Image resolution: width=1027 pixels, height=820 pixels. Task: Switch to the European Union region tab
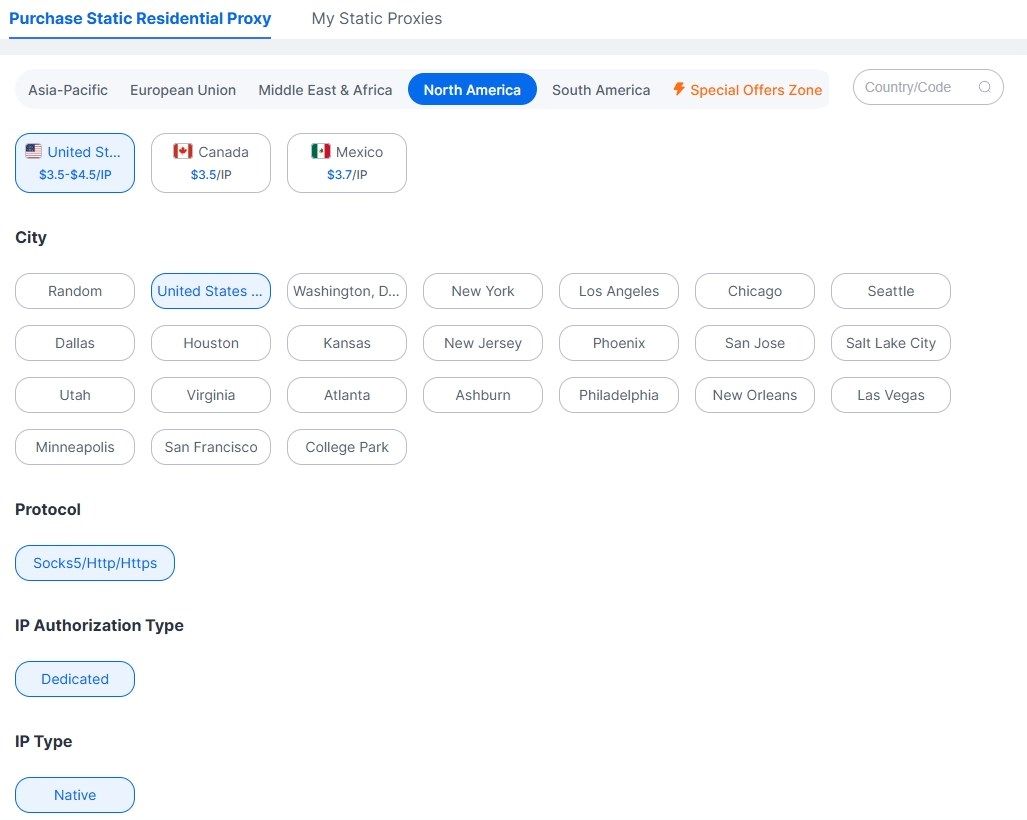[183, 90]
